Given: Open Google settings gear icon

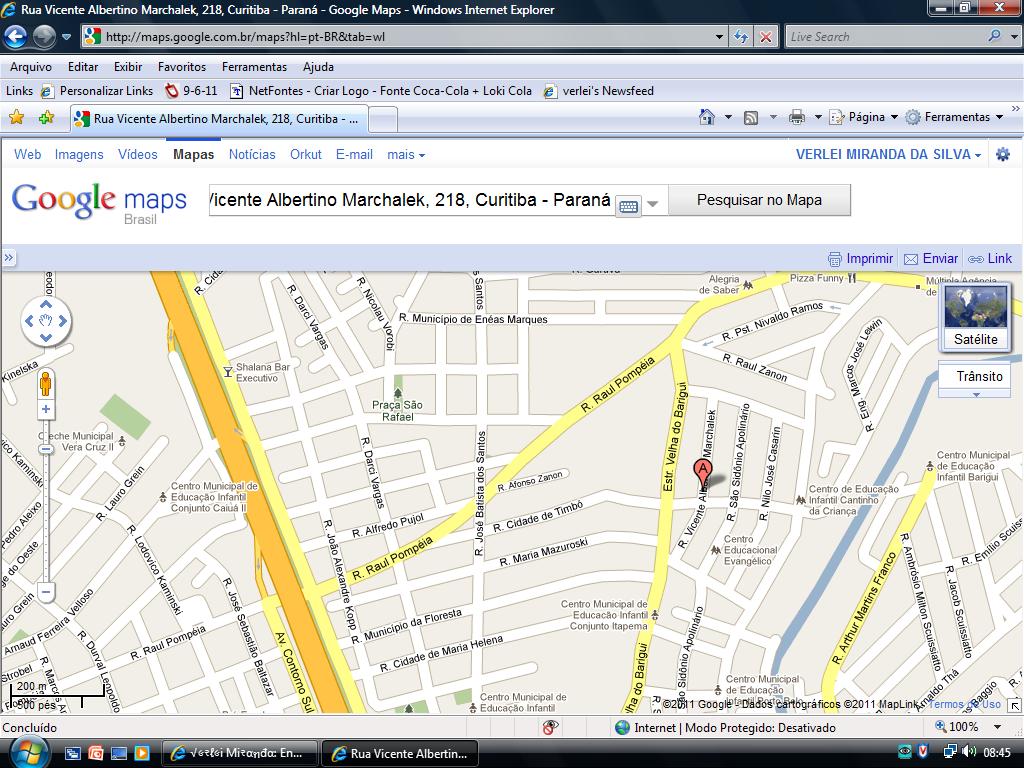Looking at the screenshot, I should pos(1002,154).
